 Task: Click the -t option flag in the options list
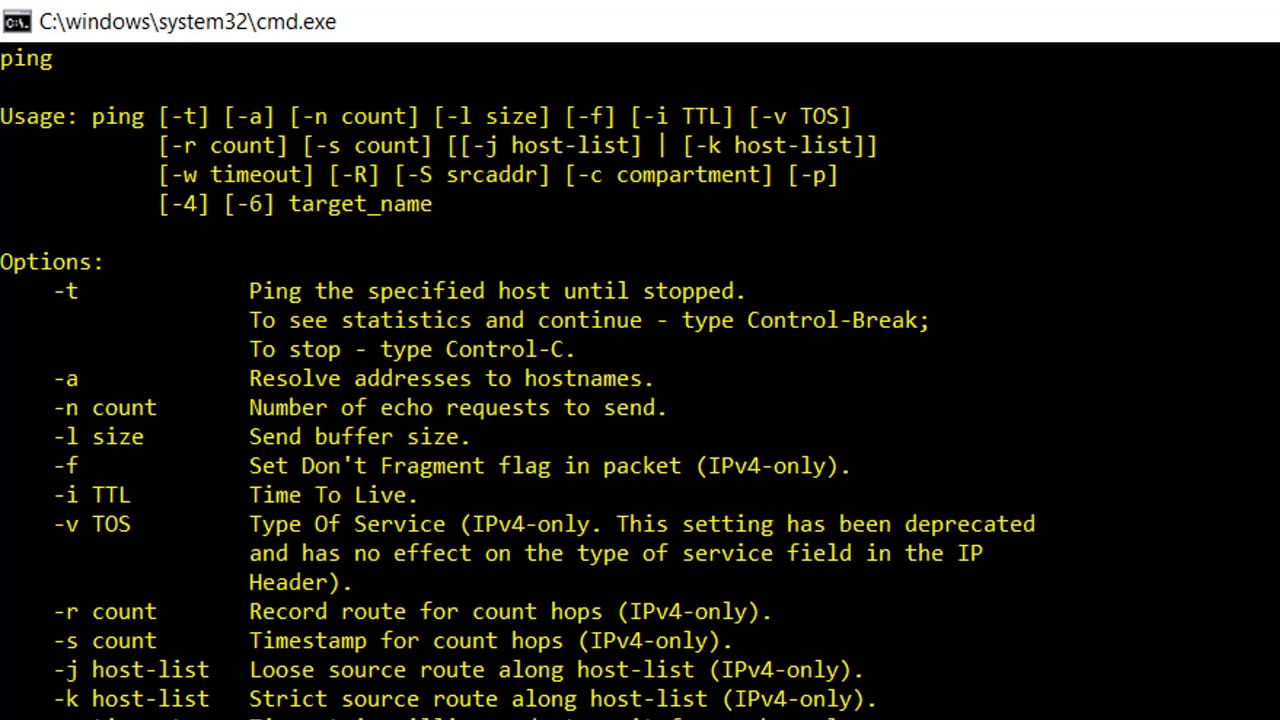66,291
